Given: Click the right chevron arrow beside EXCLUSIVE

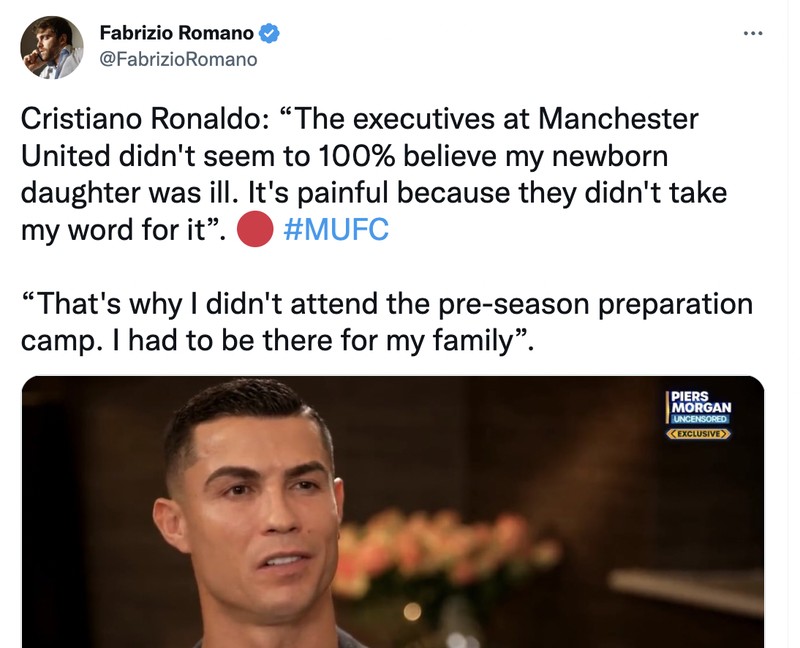Looking at the screenshot, I should click(x=724, y=433).
